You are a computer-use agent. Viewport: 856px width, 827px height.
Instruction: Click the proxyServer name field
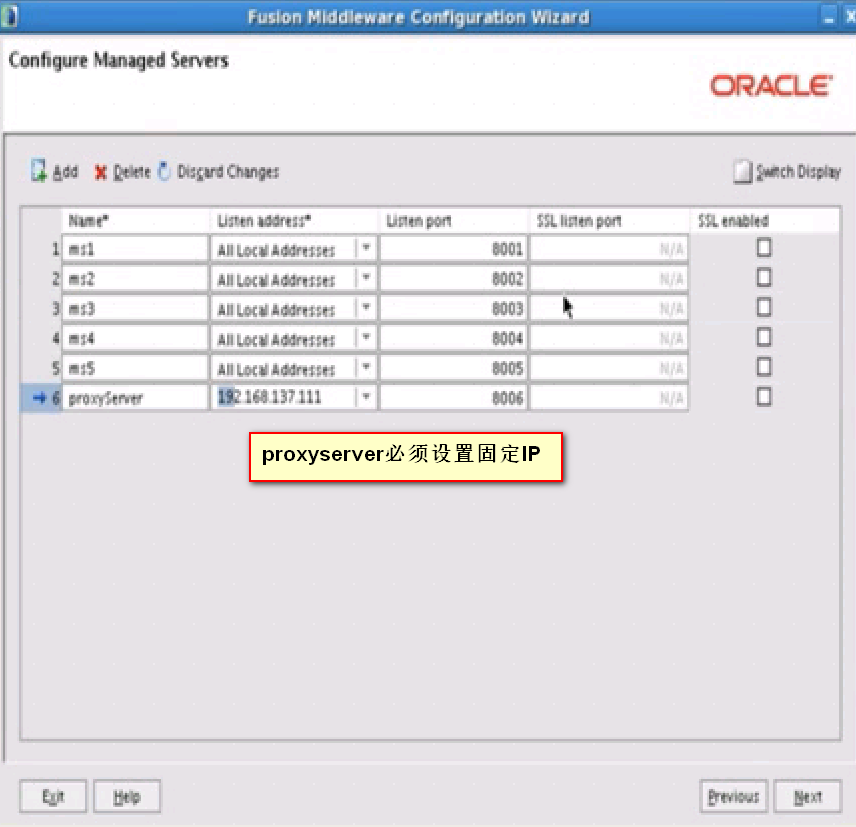click(x=135, y=398)
